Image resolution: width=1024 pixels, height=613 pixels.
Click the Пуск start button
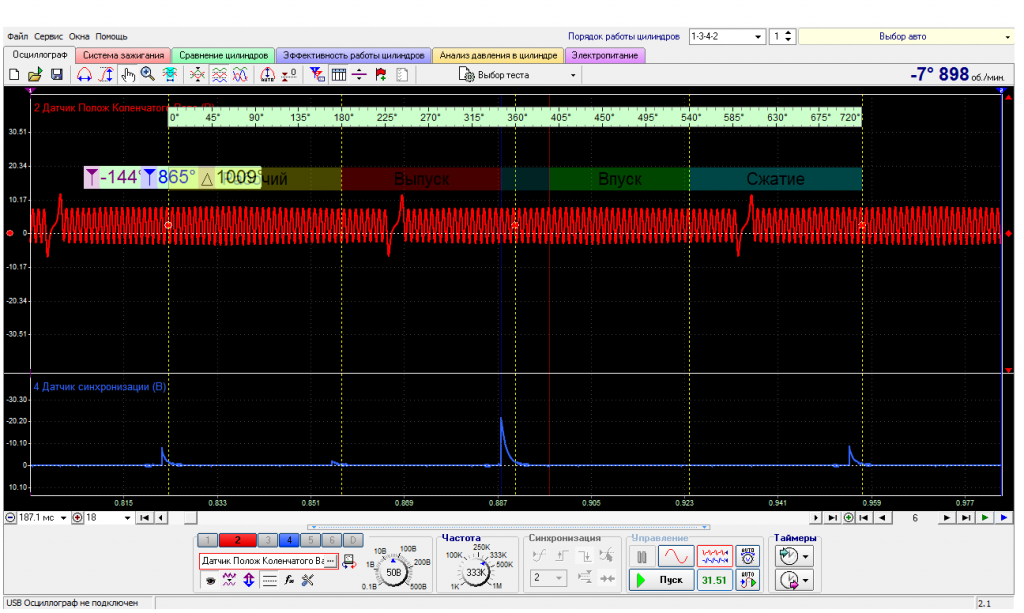coord(662,580)
